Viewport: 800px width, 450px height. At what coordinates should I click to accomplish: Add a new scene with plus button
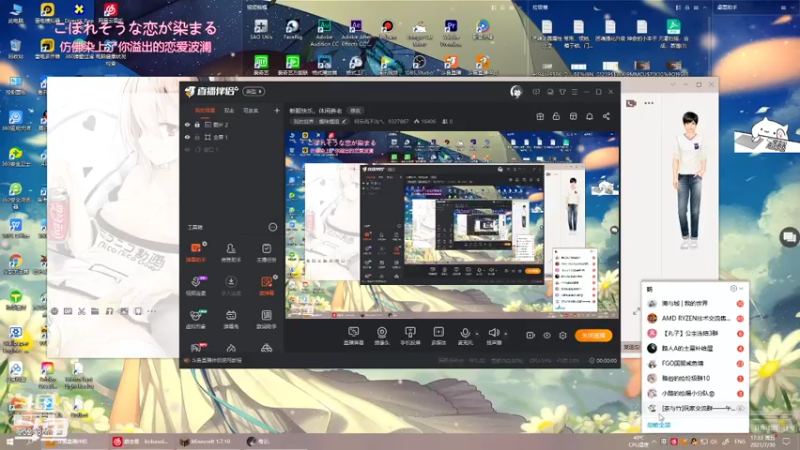point(277,110)
